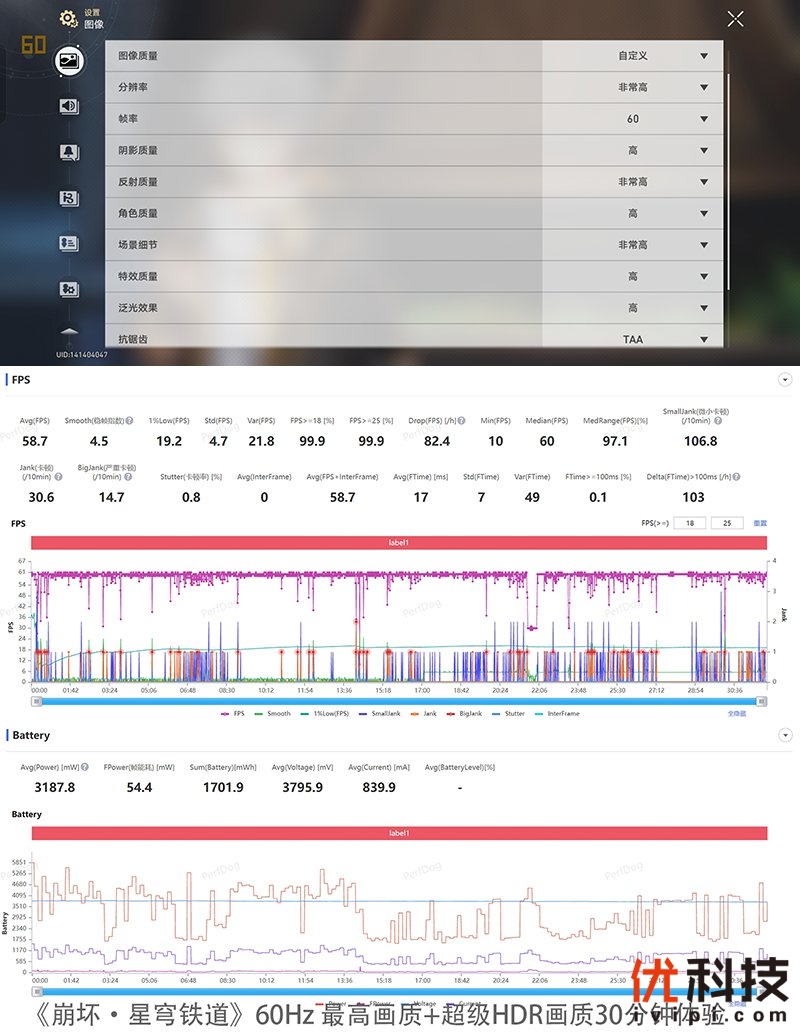
Task: Open the account profile settings icon
Action: pos(69,243)
